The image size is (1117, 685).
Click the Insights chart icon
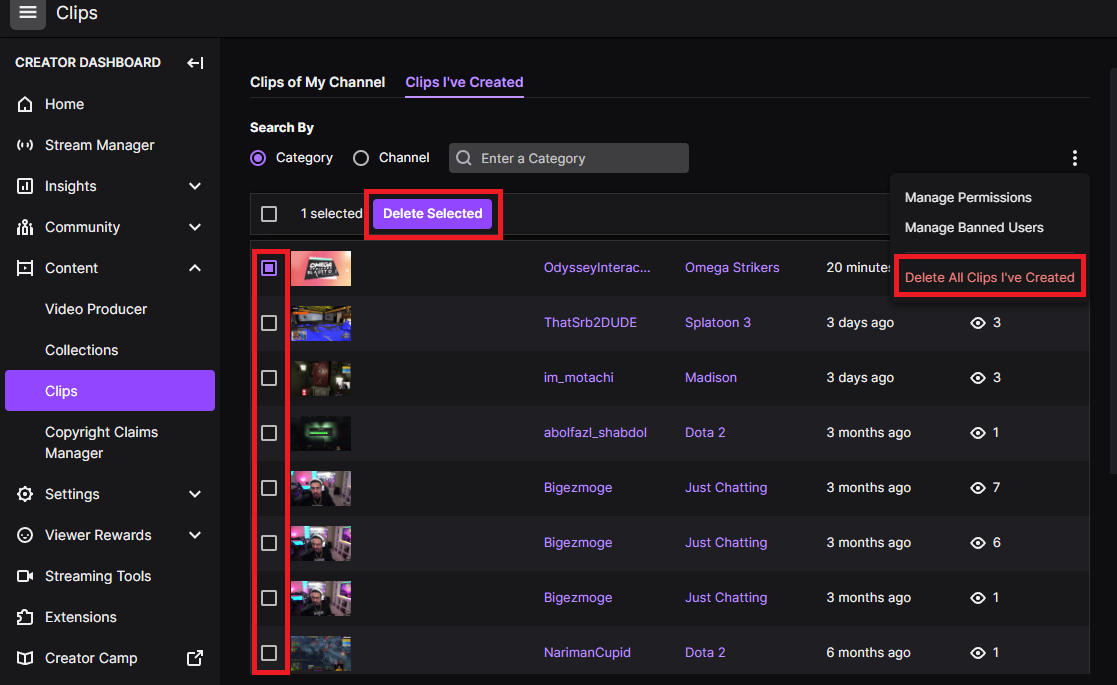click(x=25, y=186)
